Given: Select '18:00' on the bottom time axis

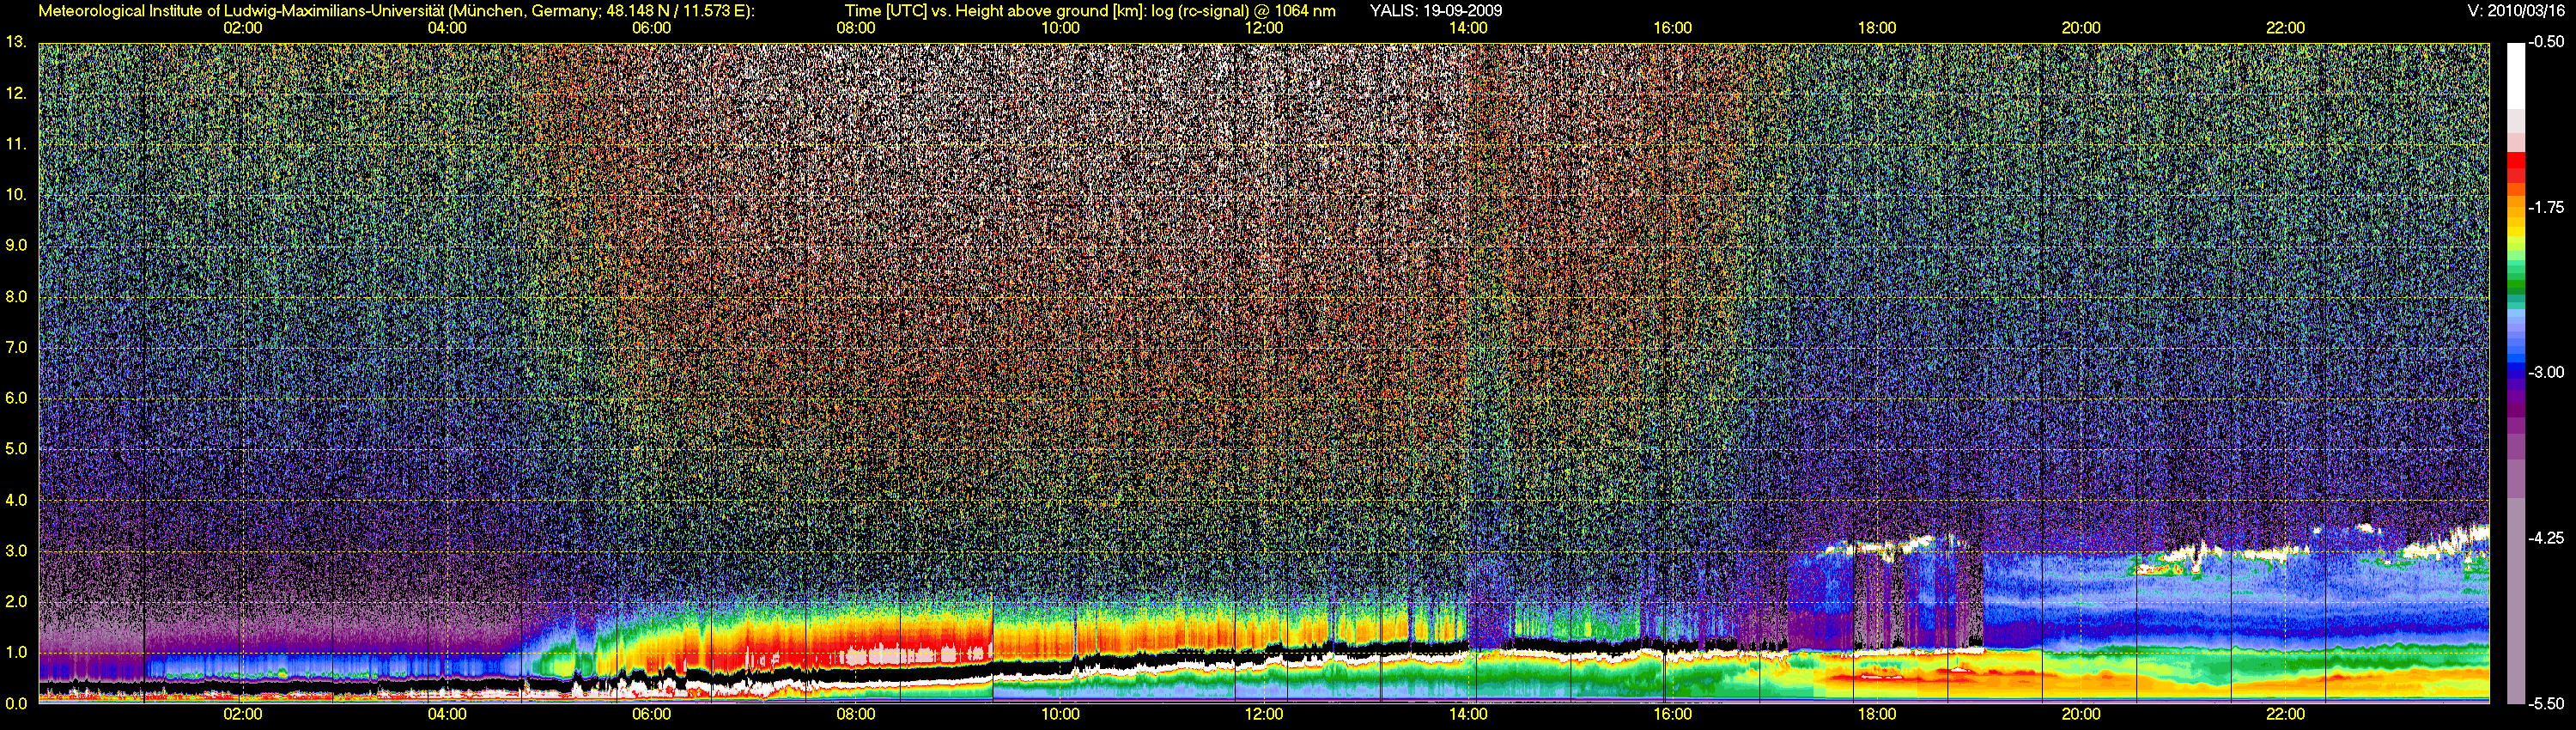Looking at the screenshot, I should [x=1877, y=714].
